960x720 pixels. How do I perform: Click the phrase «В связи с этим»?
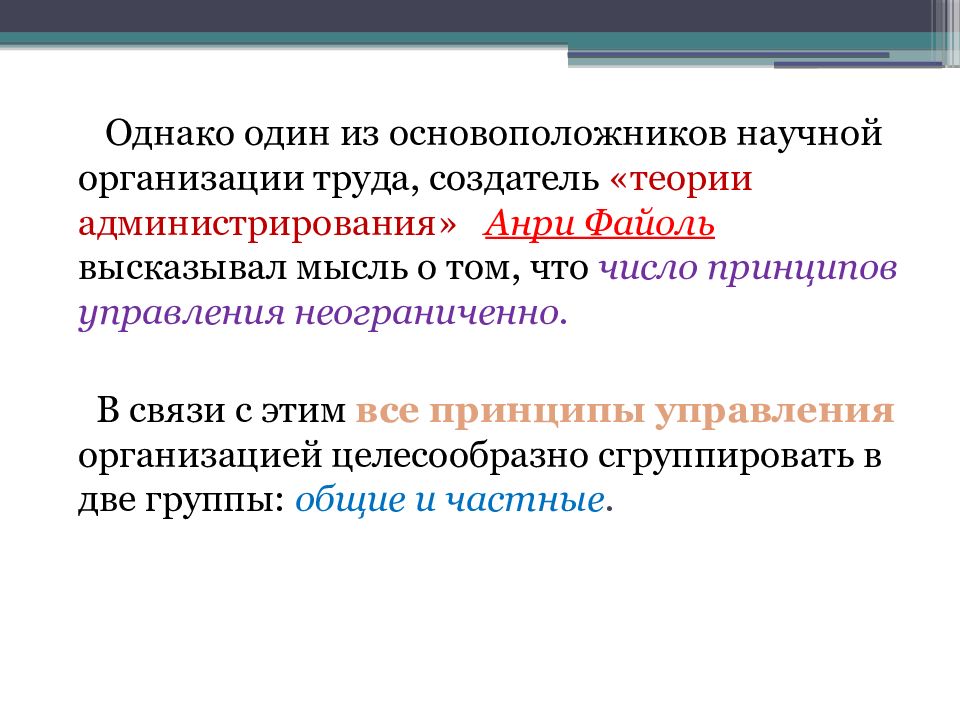(x=221, y=410)
